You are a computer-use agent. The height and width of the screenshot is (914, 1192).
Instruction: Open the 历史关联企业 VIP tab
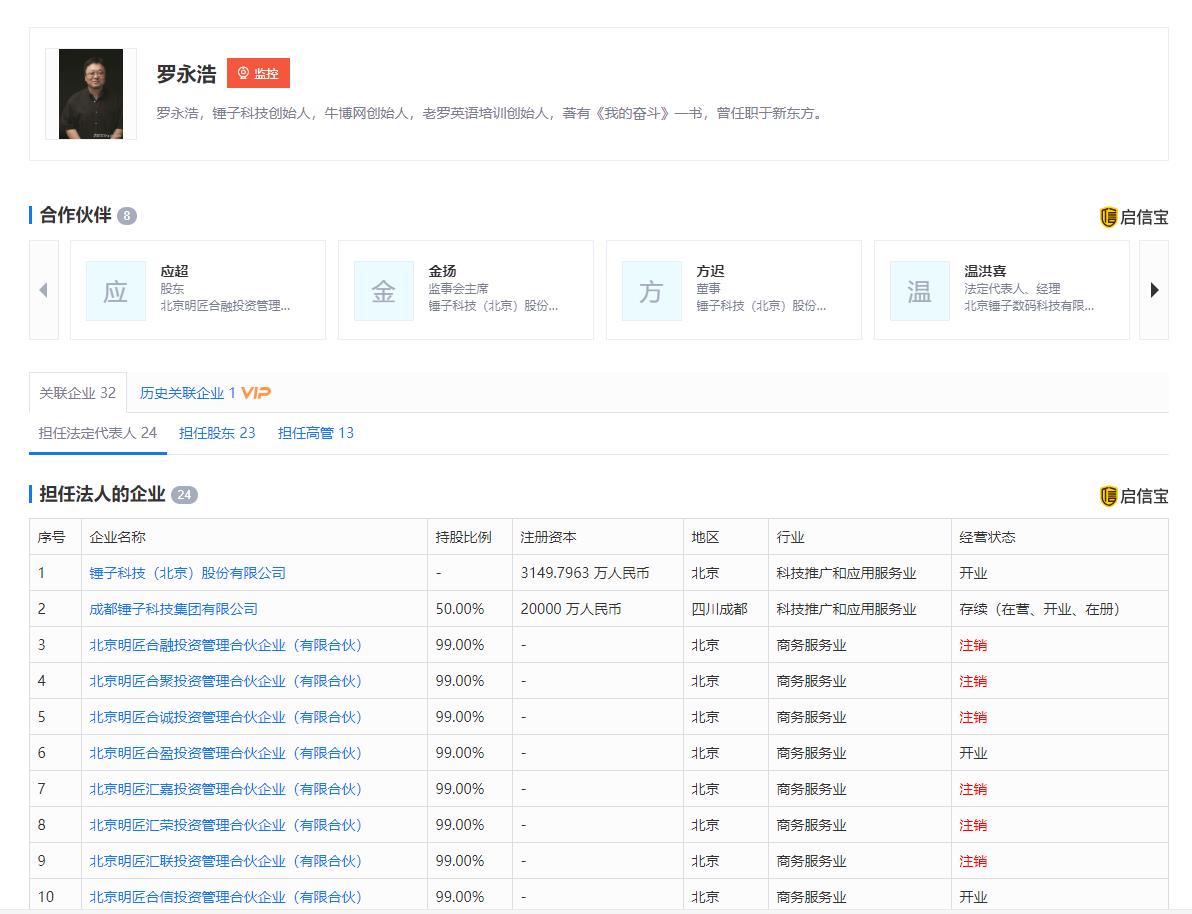[x=205, y=393]
